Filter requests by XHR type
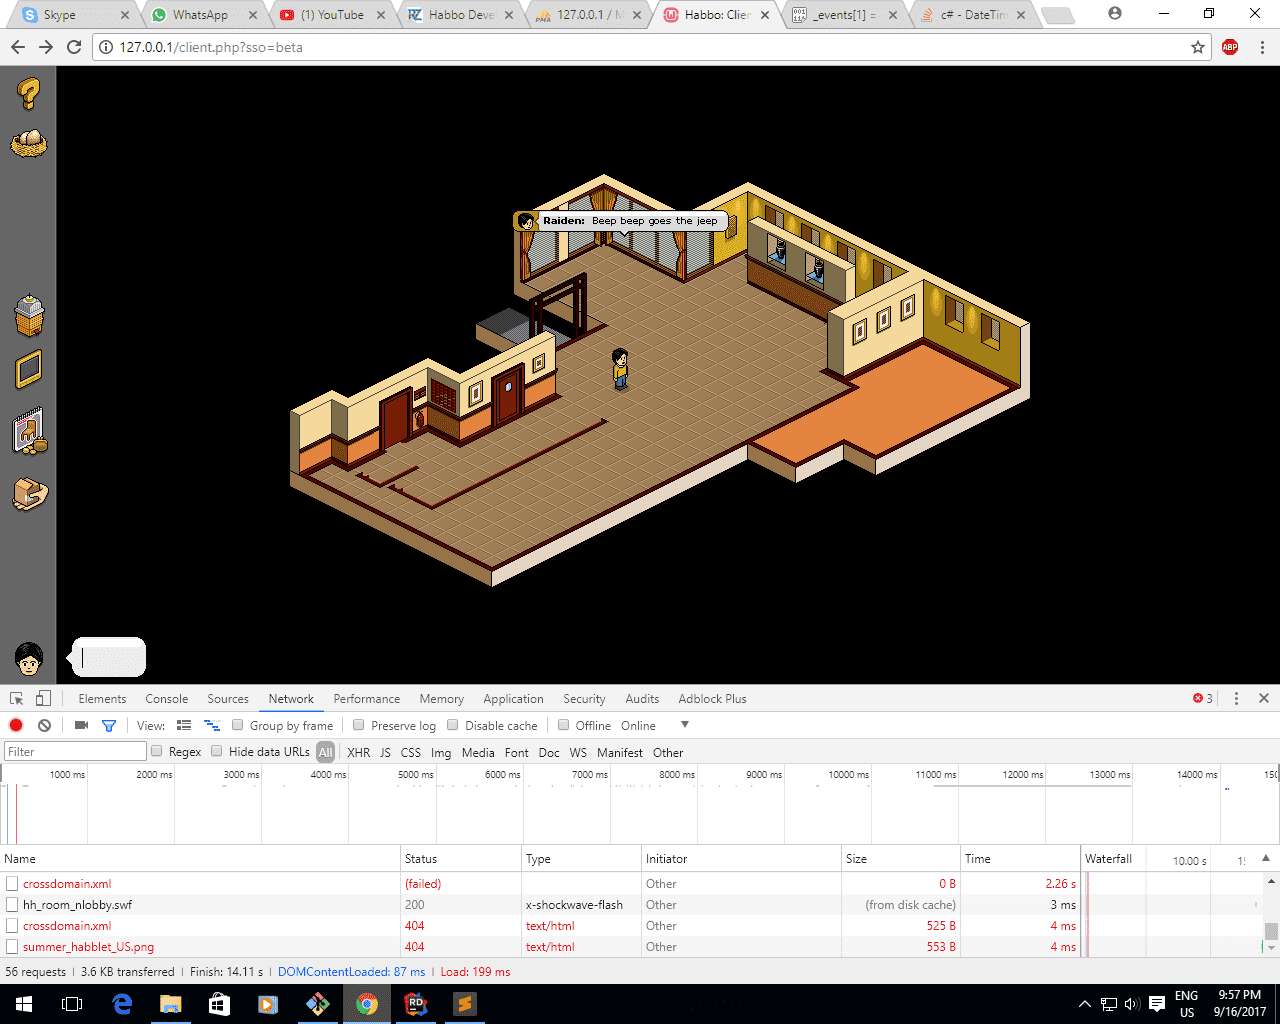 [x=359, y=752]
